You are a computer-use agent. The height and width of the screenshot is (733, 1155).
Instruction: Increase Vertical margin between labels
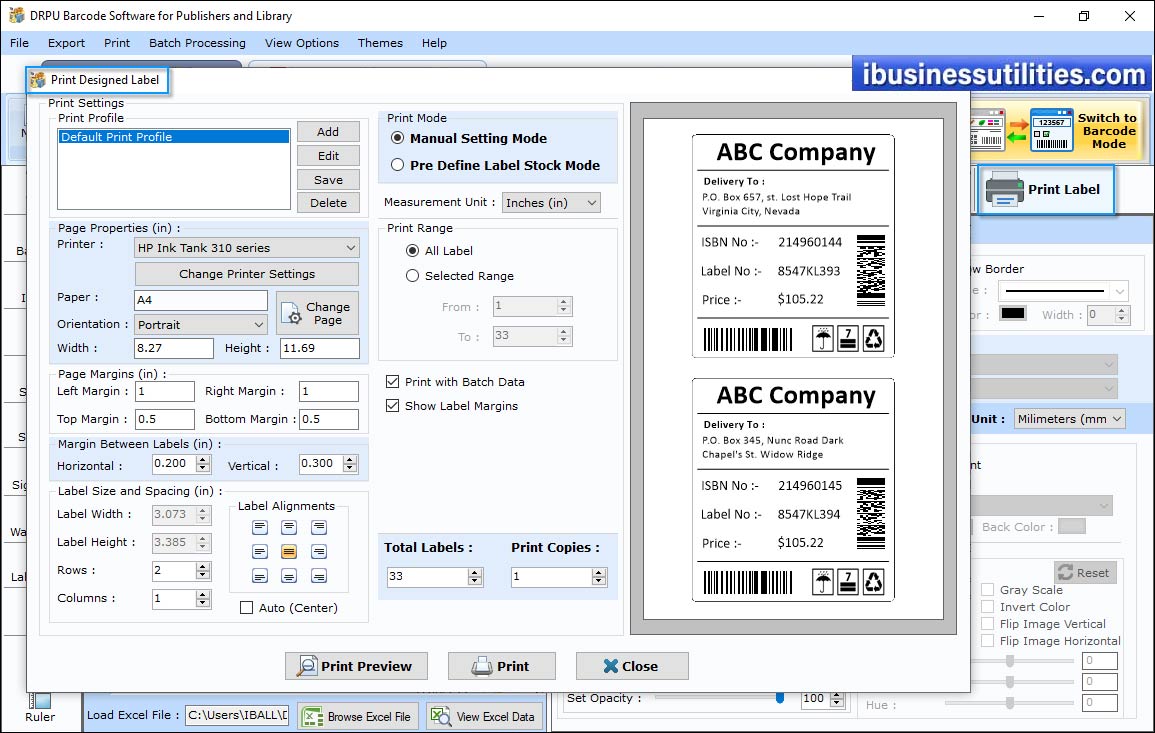point(351,459)
